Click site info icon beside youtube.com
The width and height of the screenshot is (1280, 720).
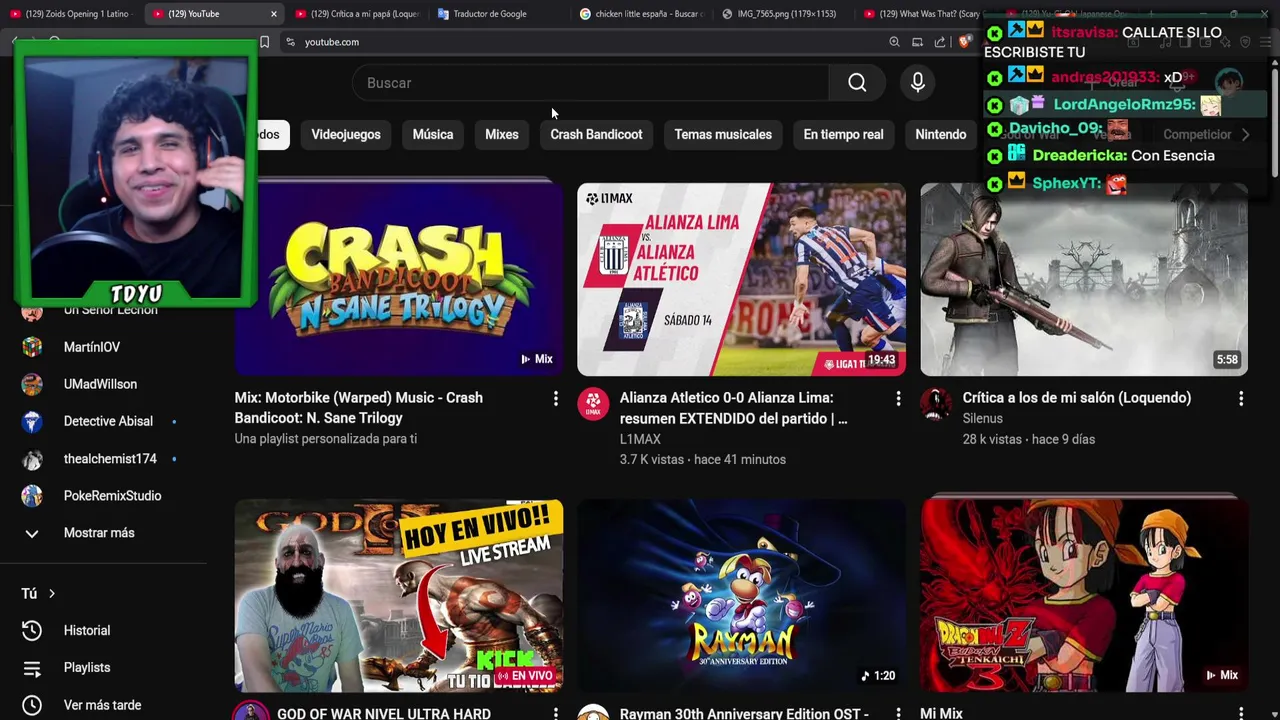(290, 42)
